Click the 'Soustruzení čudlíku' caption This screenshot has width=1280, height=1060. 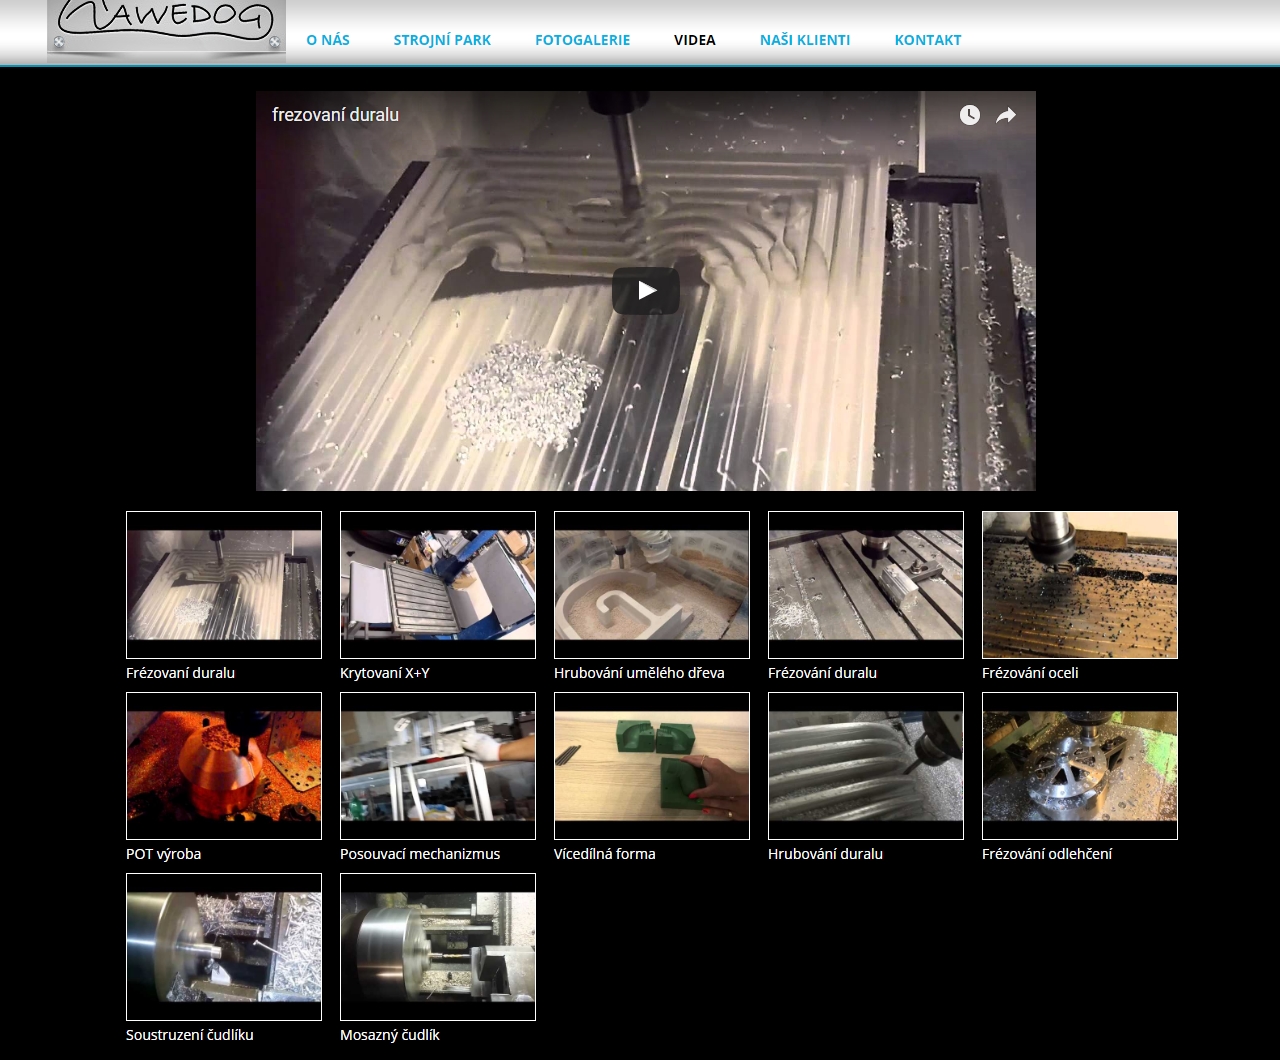190,1035
